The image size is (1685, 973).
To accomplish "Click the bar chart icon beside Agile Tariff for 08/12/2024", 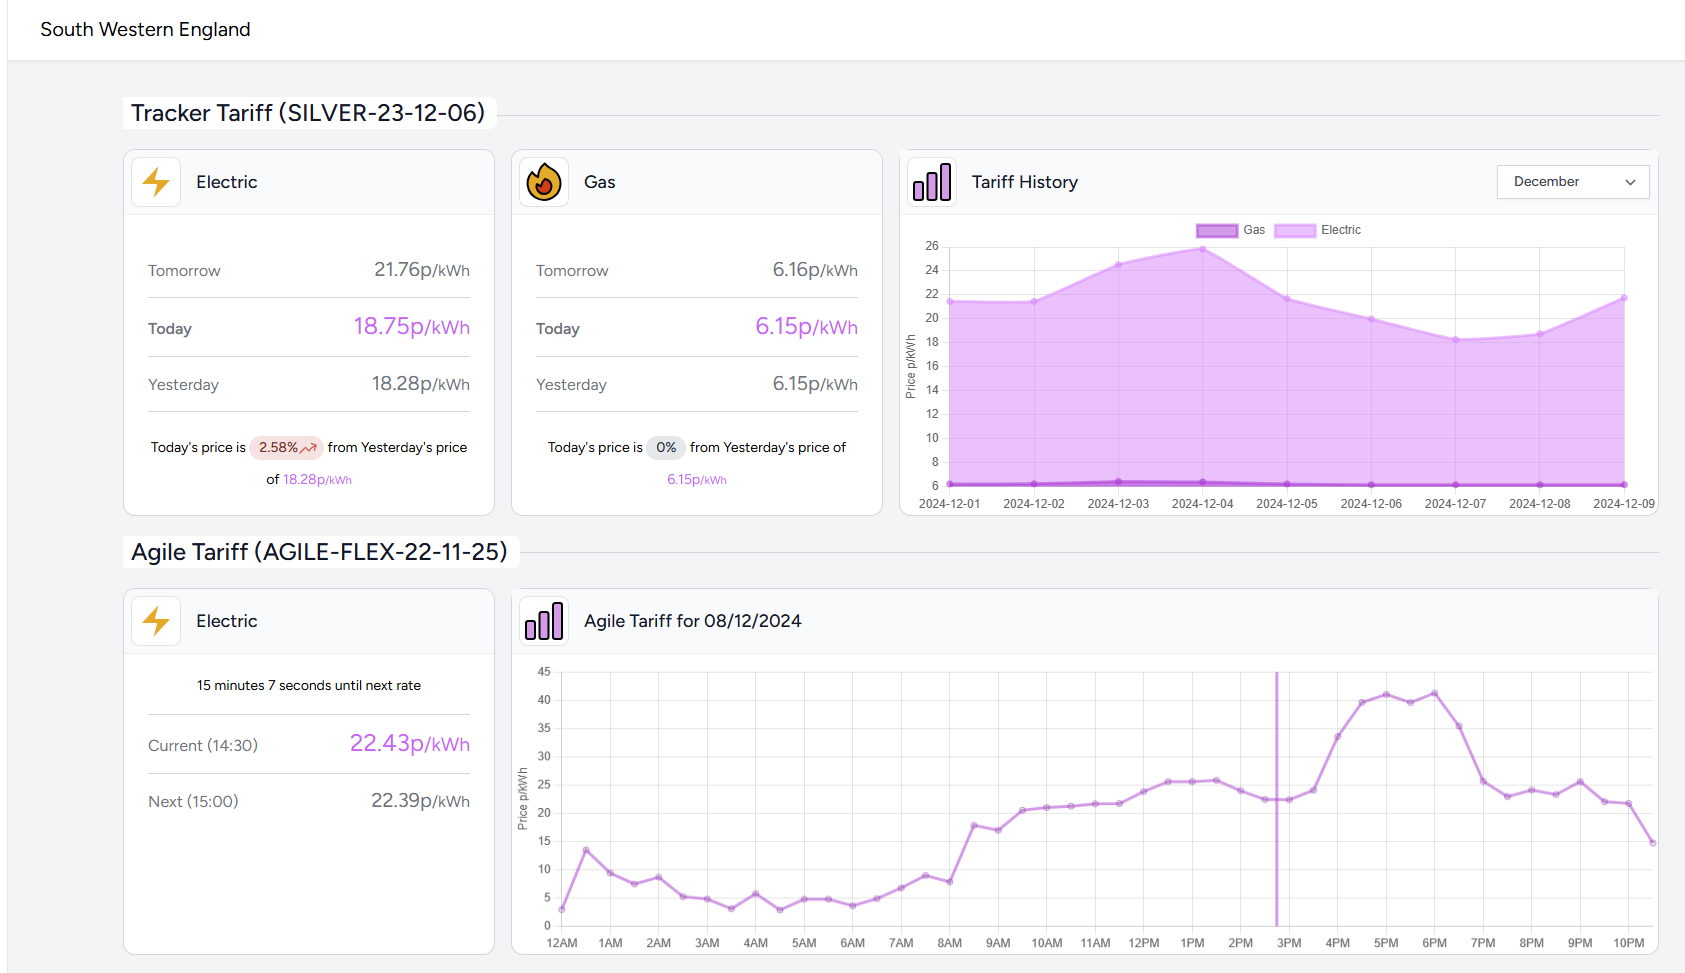I will [544, 622].
